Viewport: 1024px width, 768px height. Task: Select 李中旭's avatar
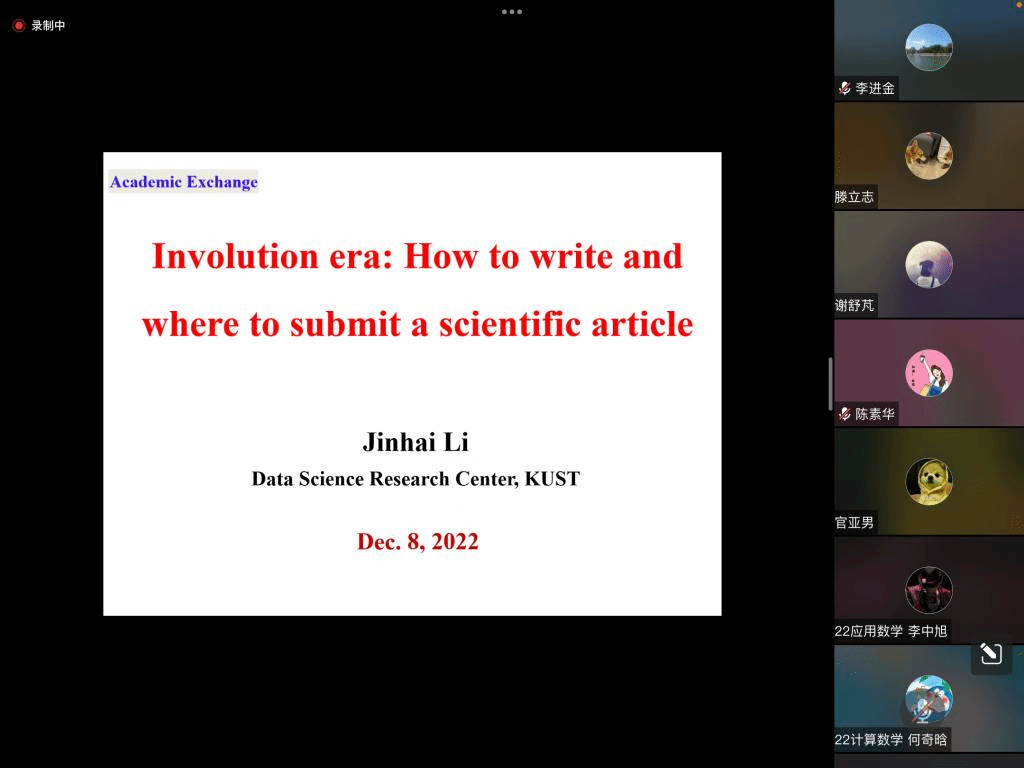[x=928, y=590]
